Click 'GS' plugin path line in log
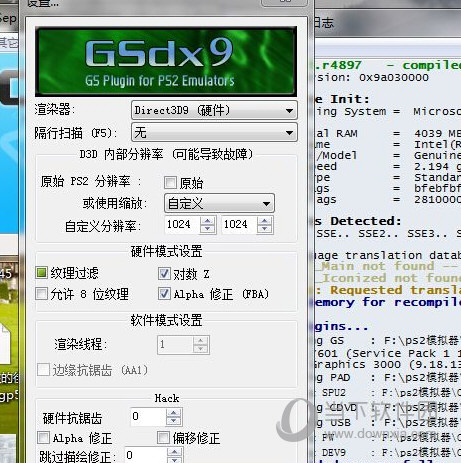The image size is (461, 463). [388, 340]
